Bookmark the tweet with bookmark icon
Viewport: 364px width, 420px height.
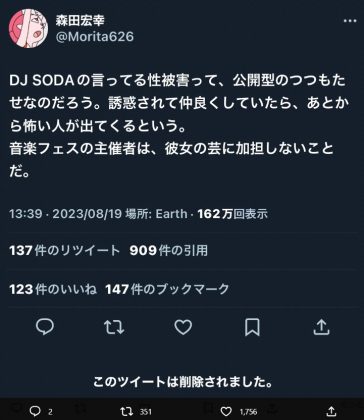(x=252, y=327)
